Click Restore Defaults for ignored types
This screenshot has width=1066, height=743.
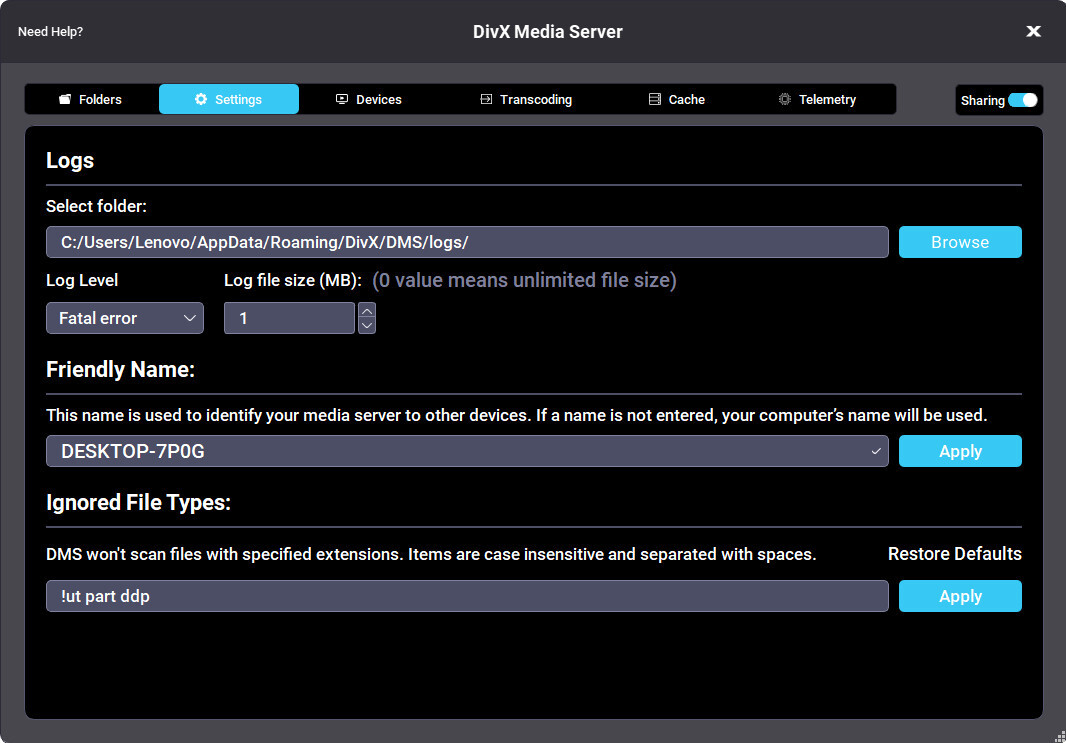(955, 554)
